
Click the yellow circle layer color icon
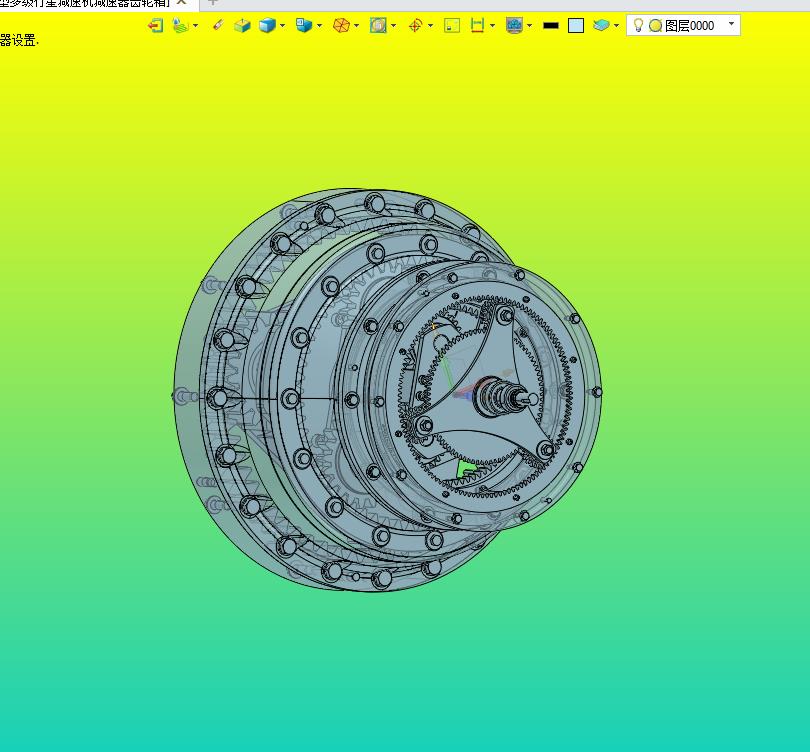(656, 25)
